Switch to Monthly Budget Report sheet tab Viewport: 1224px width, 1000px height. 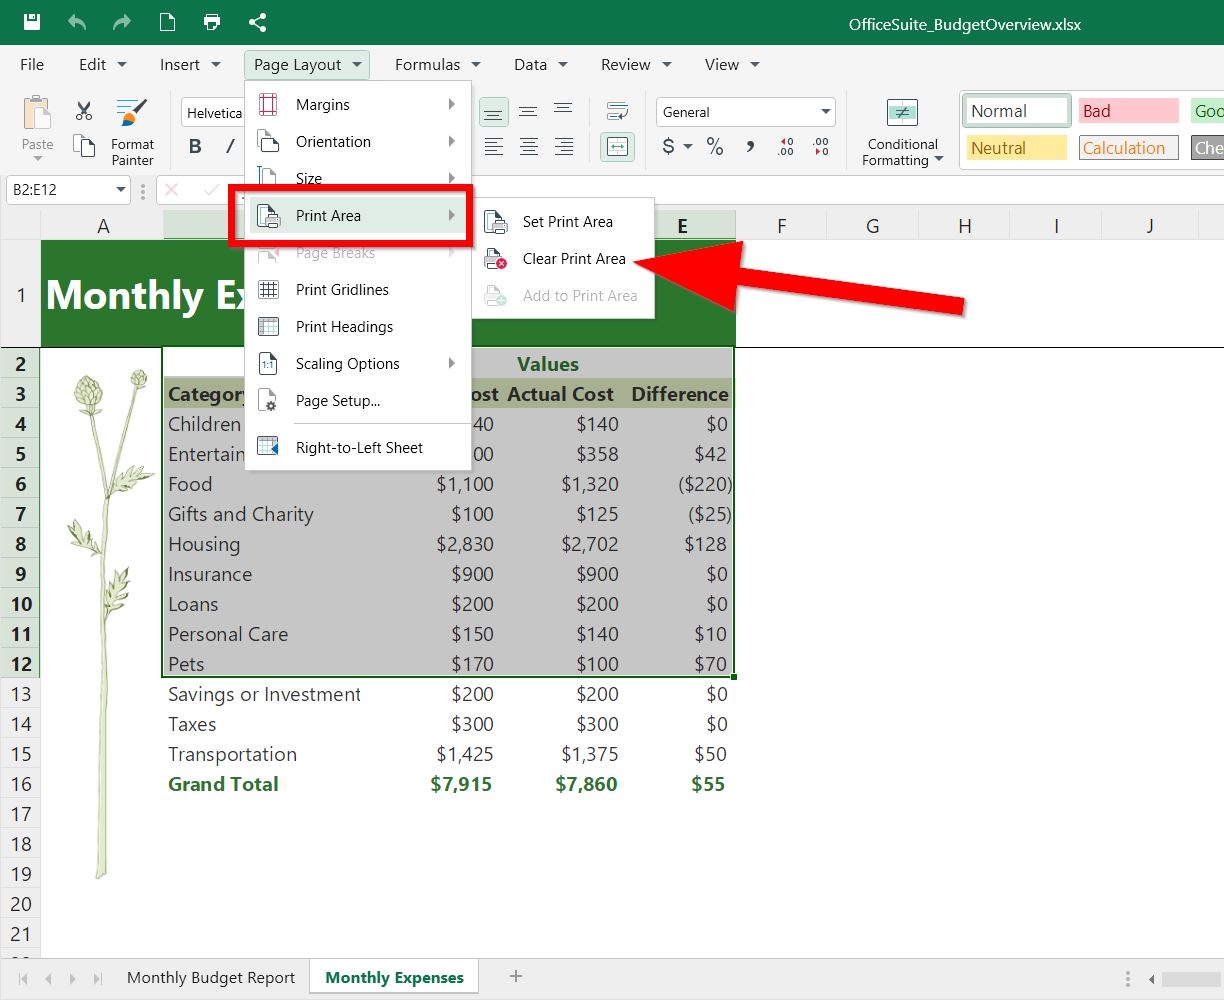pyautogui.click(x=211, y=978)
